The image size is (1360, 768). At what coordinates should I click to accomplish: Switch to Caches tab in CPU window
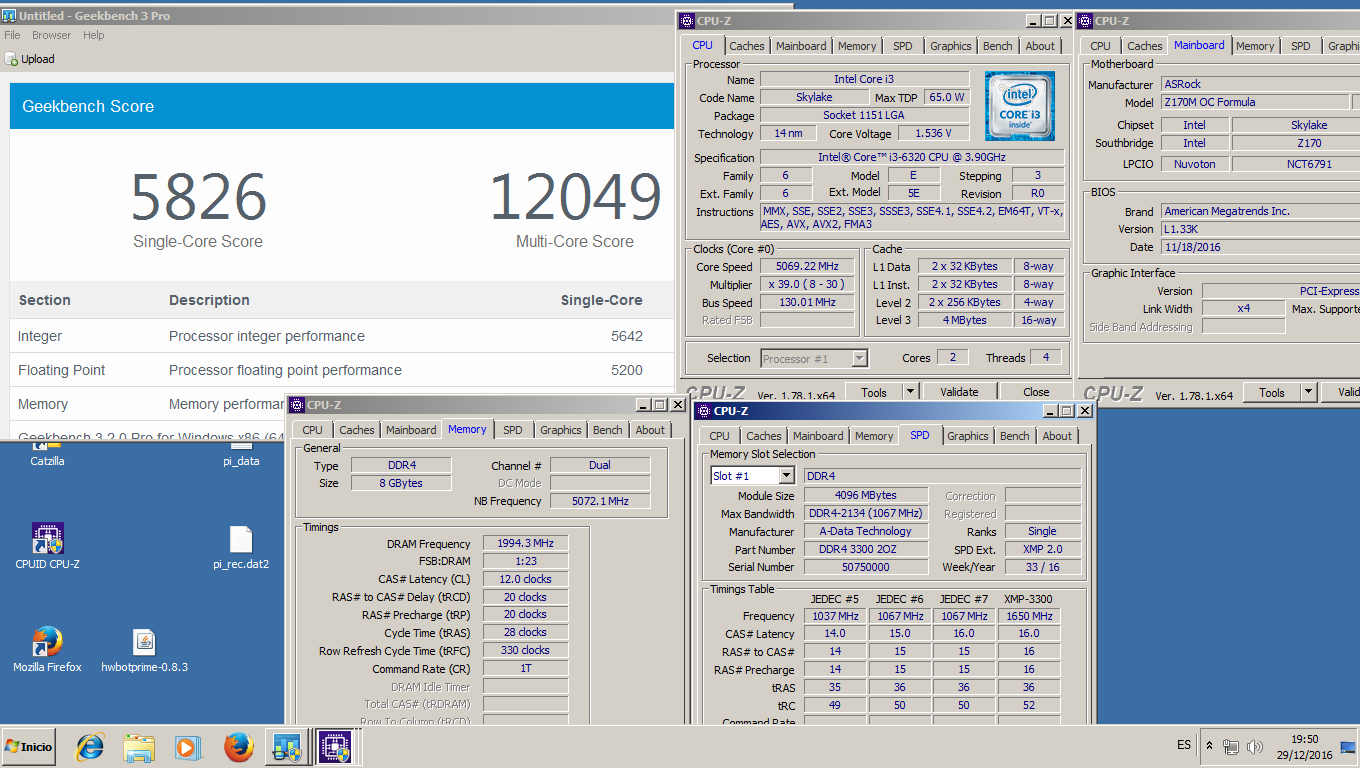click(x=746, y=46)
